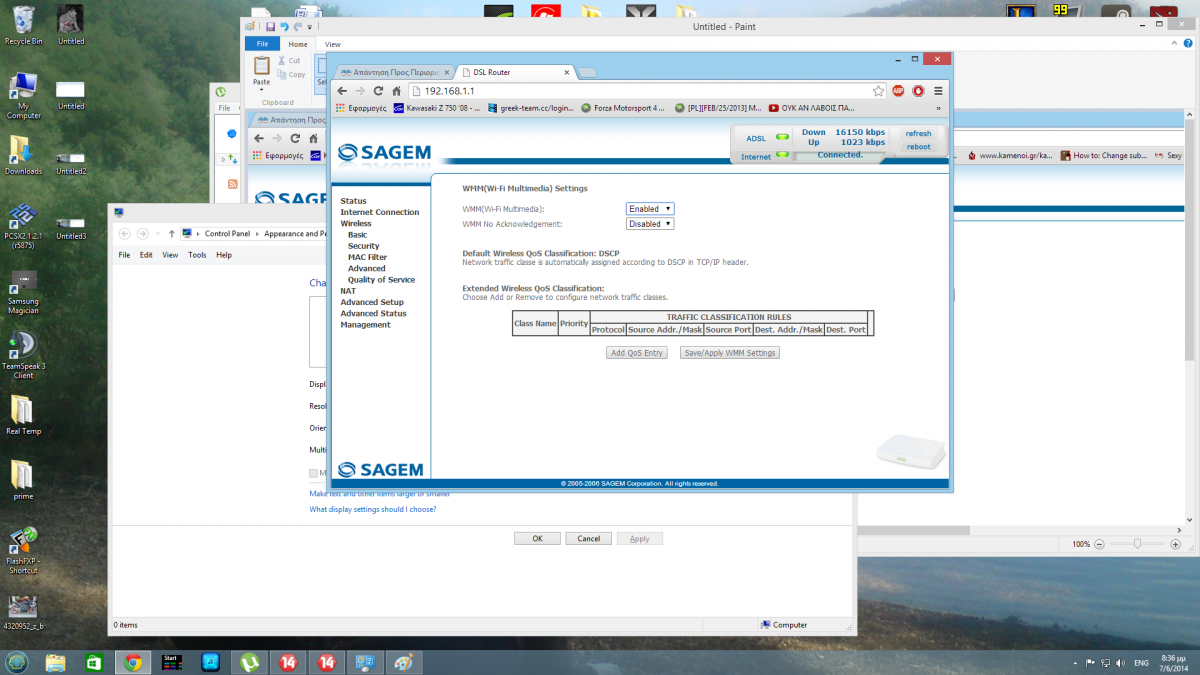The height and width of the screenshot is (675, 1200).
Task: Click Paint zoom out minus button
Action: click(x=1100, y=544)
